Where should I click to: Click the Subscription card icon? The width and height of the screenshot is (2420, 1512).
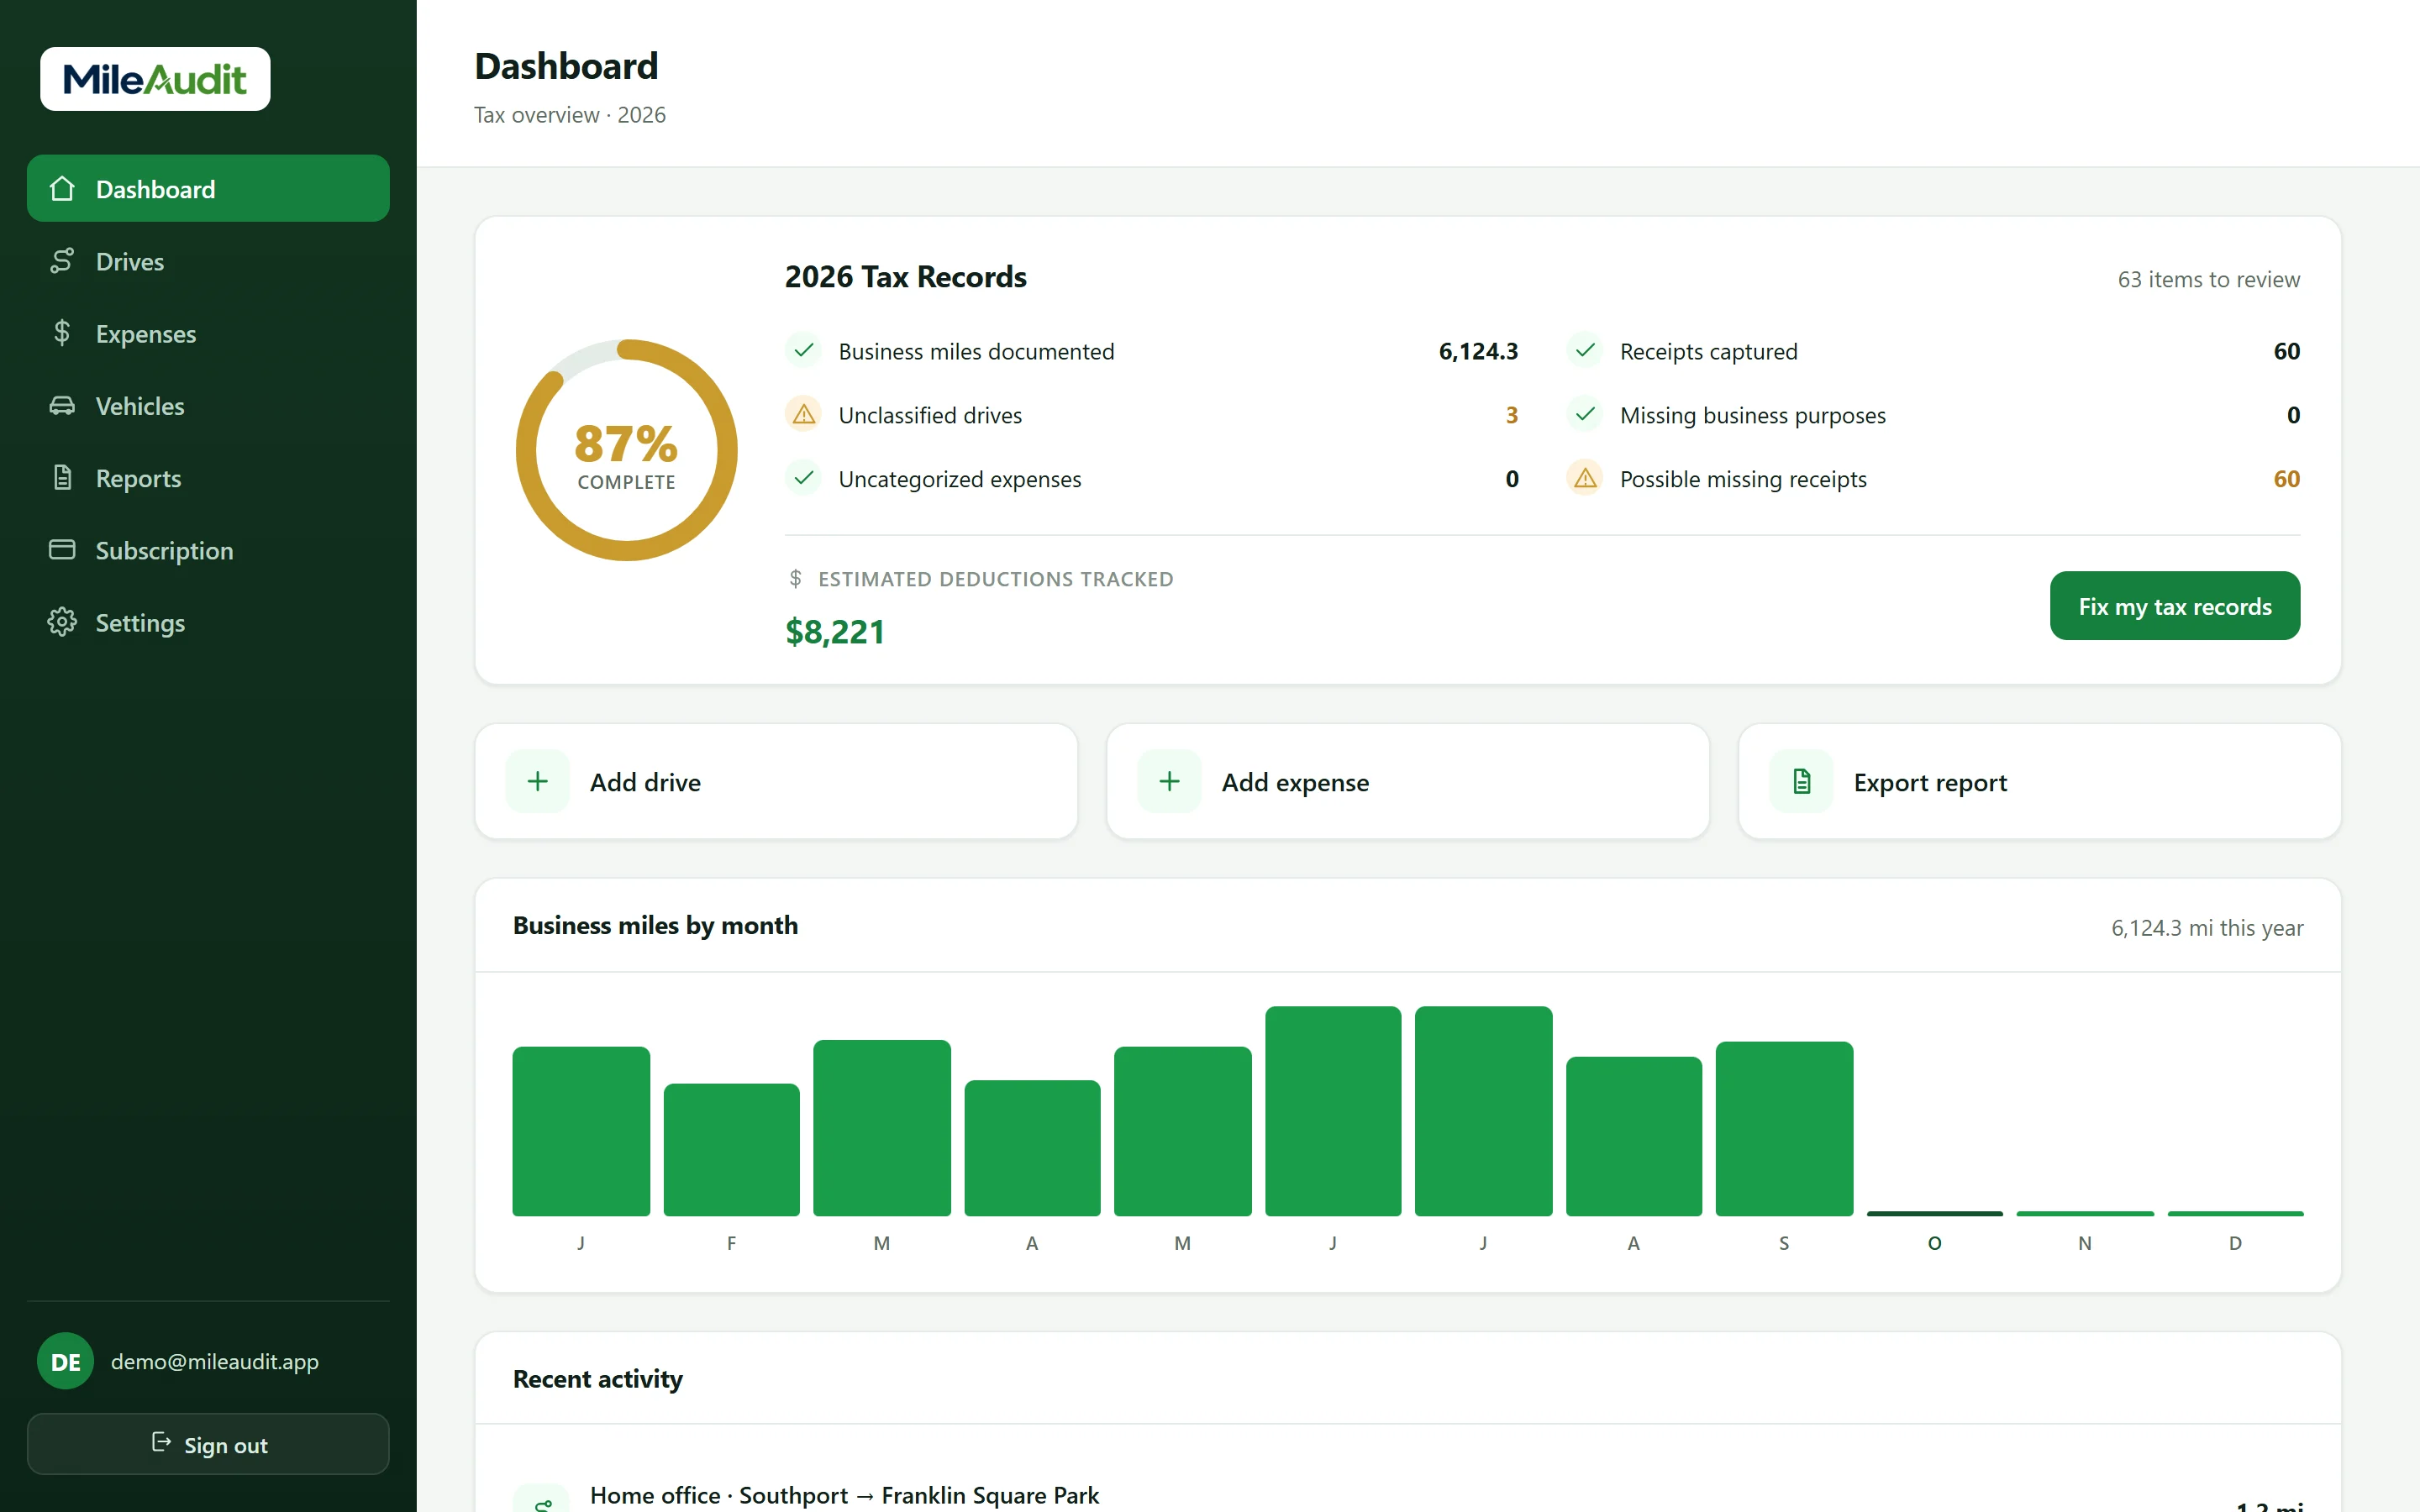pos(62,550)
